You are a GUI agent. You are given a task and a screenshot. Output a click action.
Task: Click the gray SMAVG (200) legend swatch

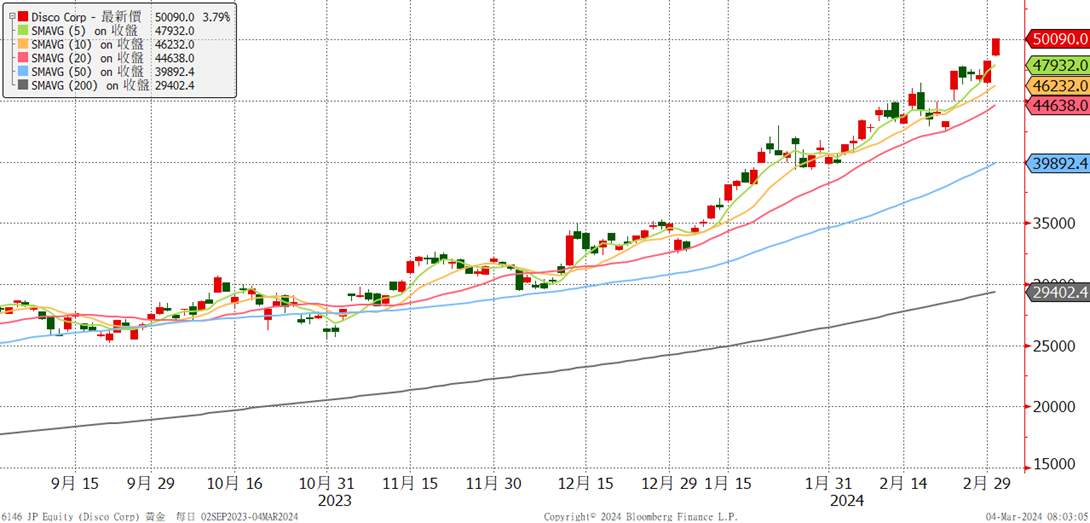tap(23, 86)
